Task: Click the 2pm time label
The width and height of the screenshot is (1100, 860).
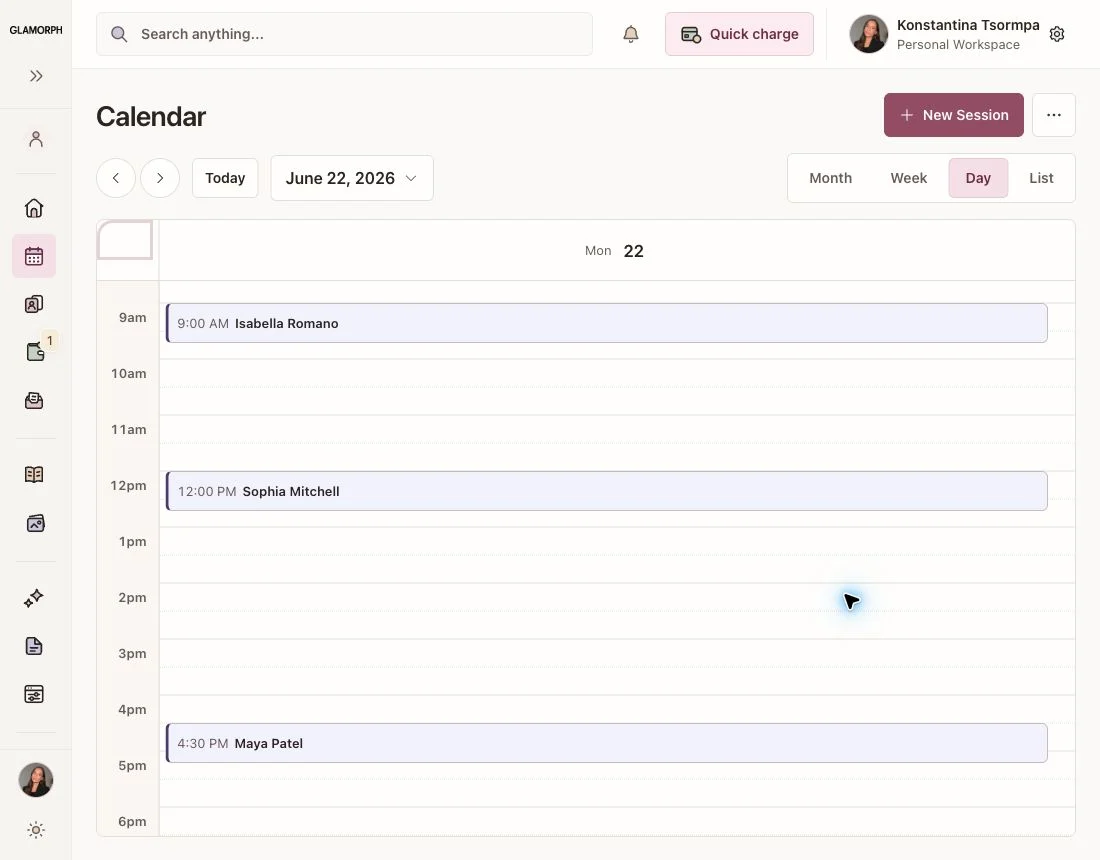Action: [x=132, y=598]
